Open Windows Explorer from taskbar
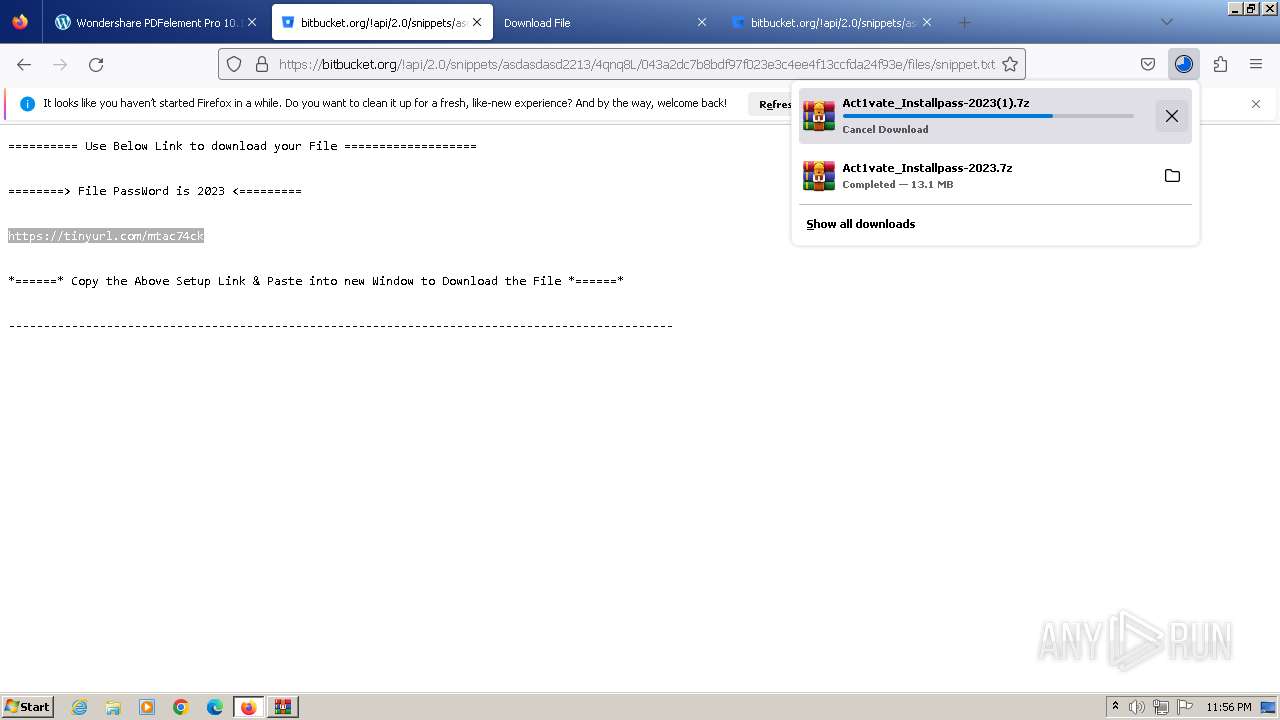1280x720 pixels. pos(113,707)
